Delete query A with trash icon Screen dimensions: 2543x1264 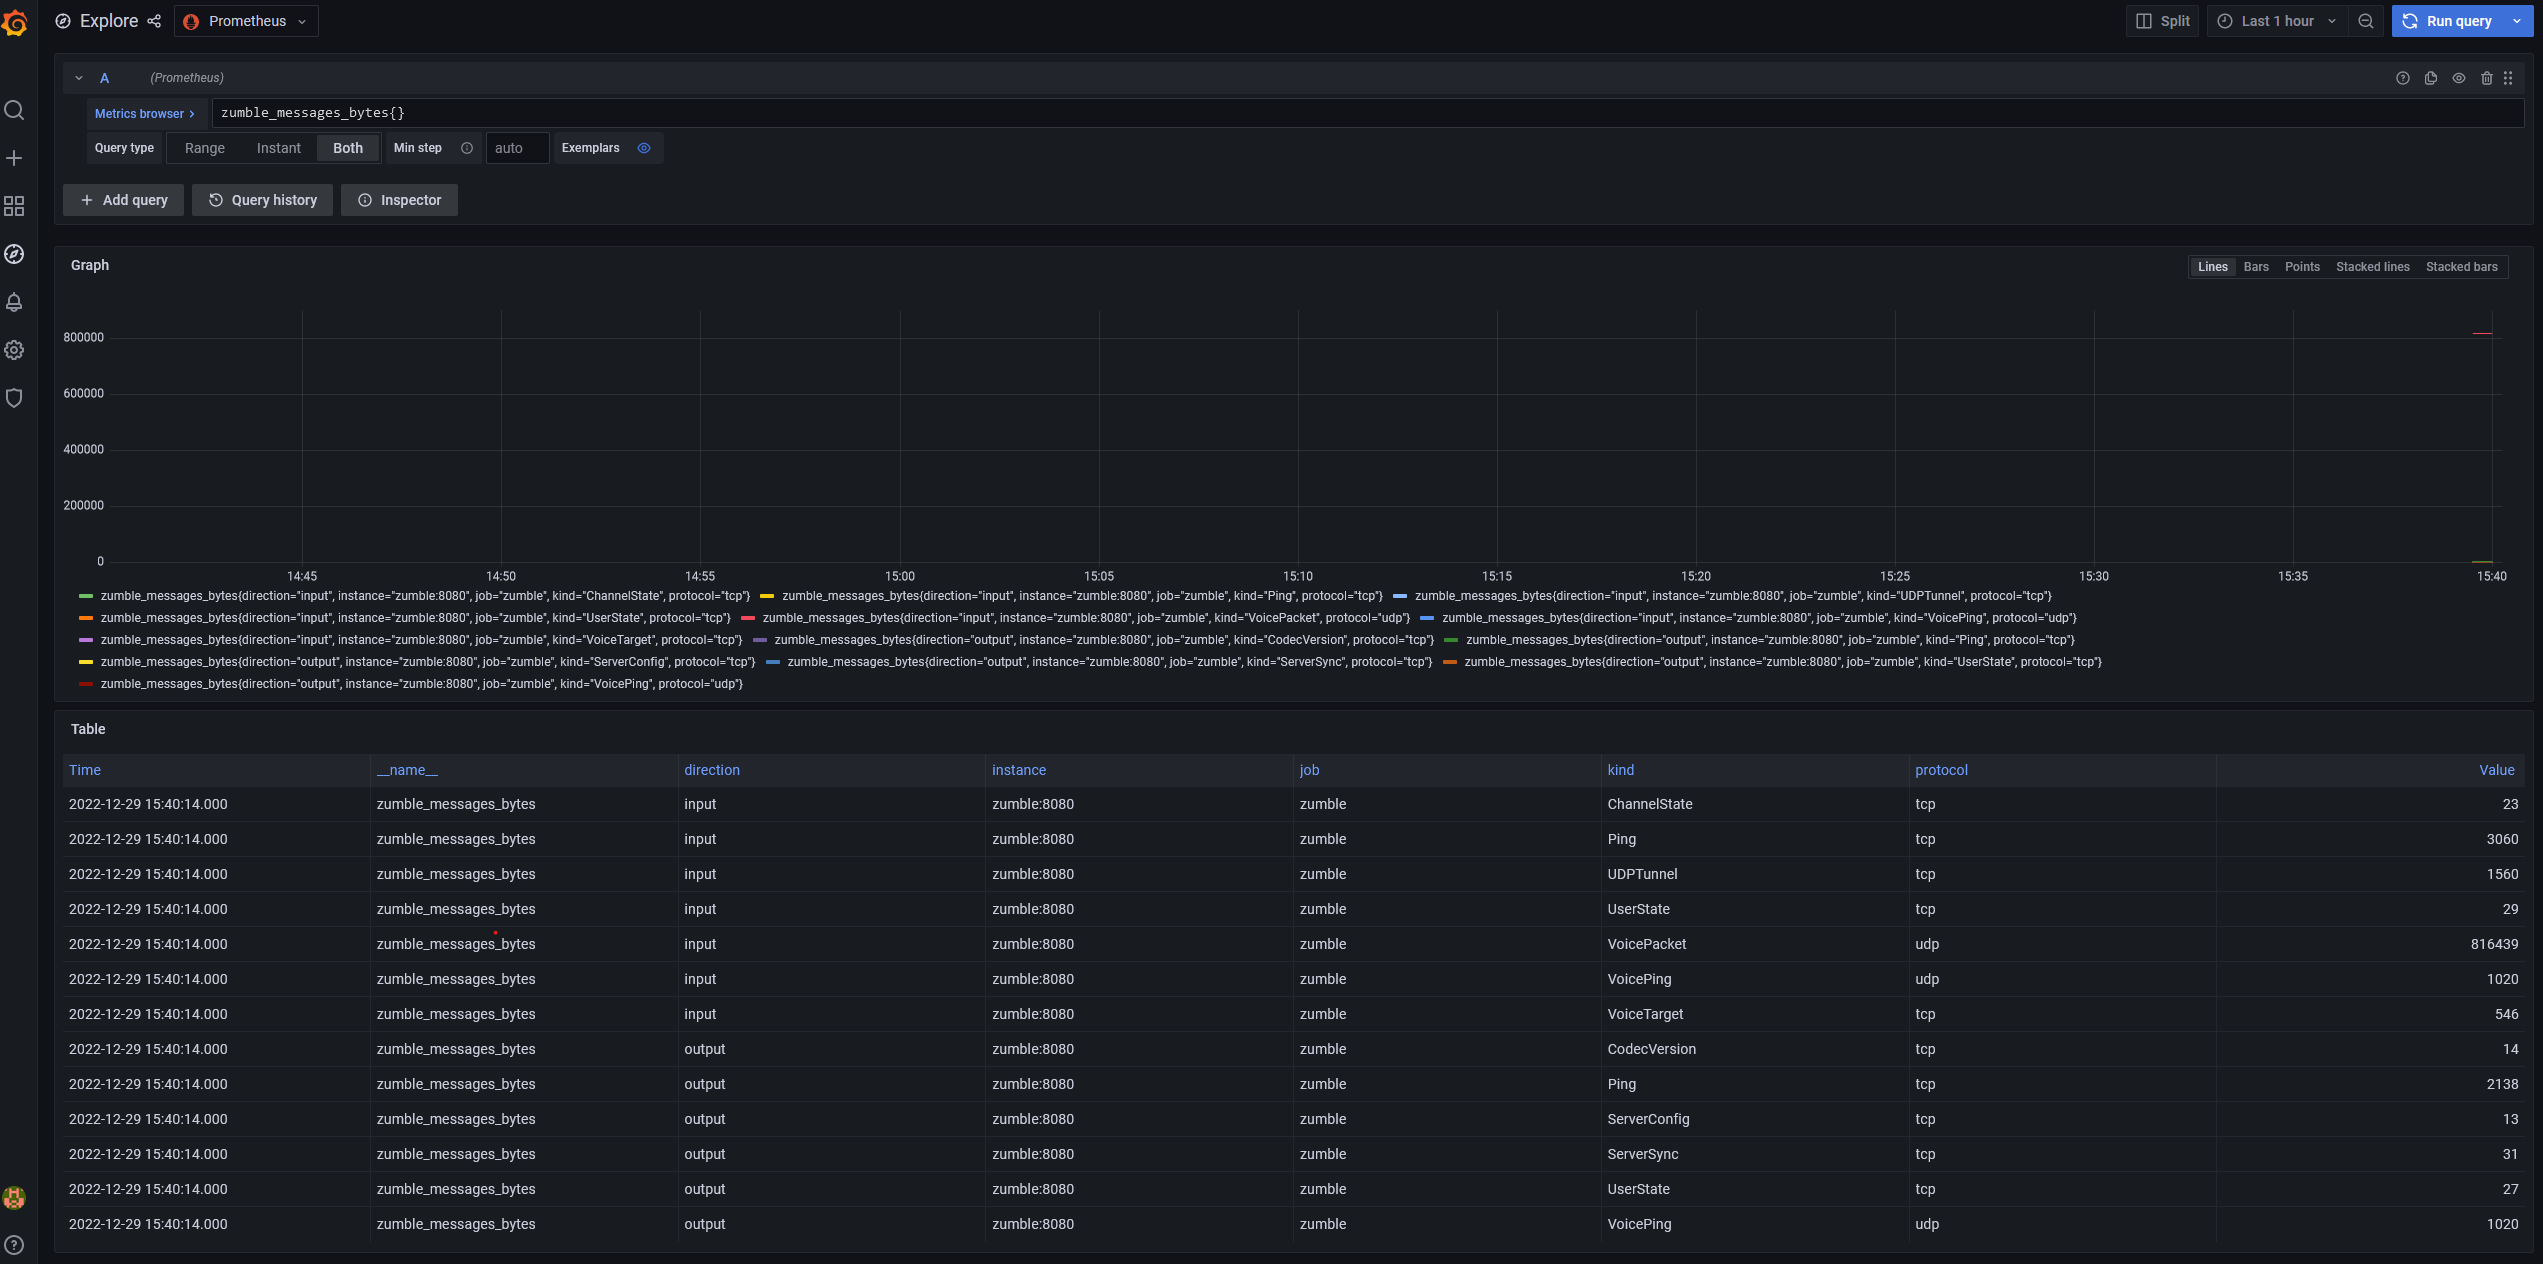(x=2487, y=78)
